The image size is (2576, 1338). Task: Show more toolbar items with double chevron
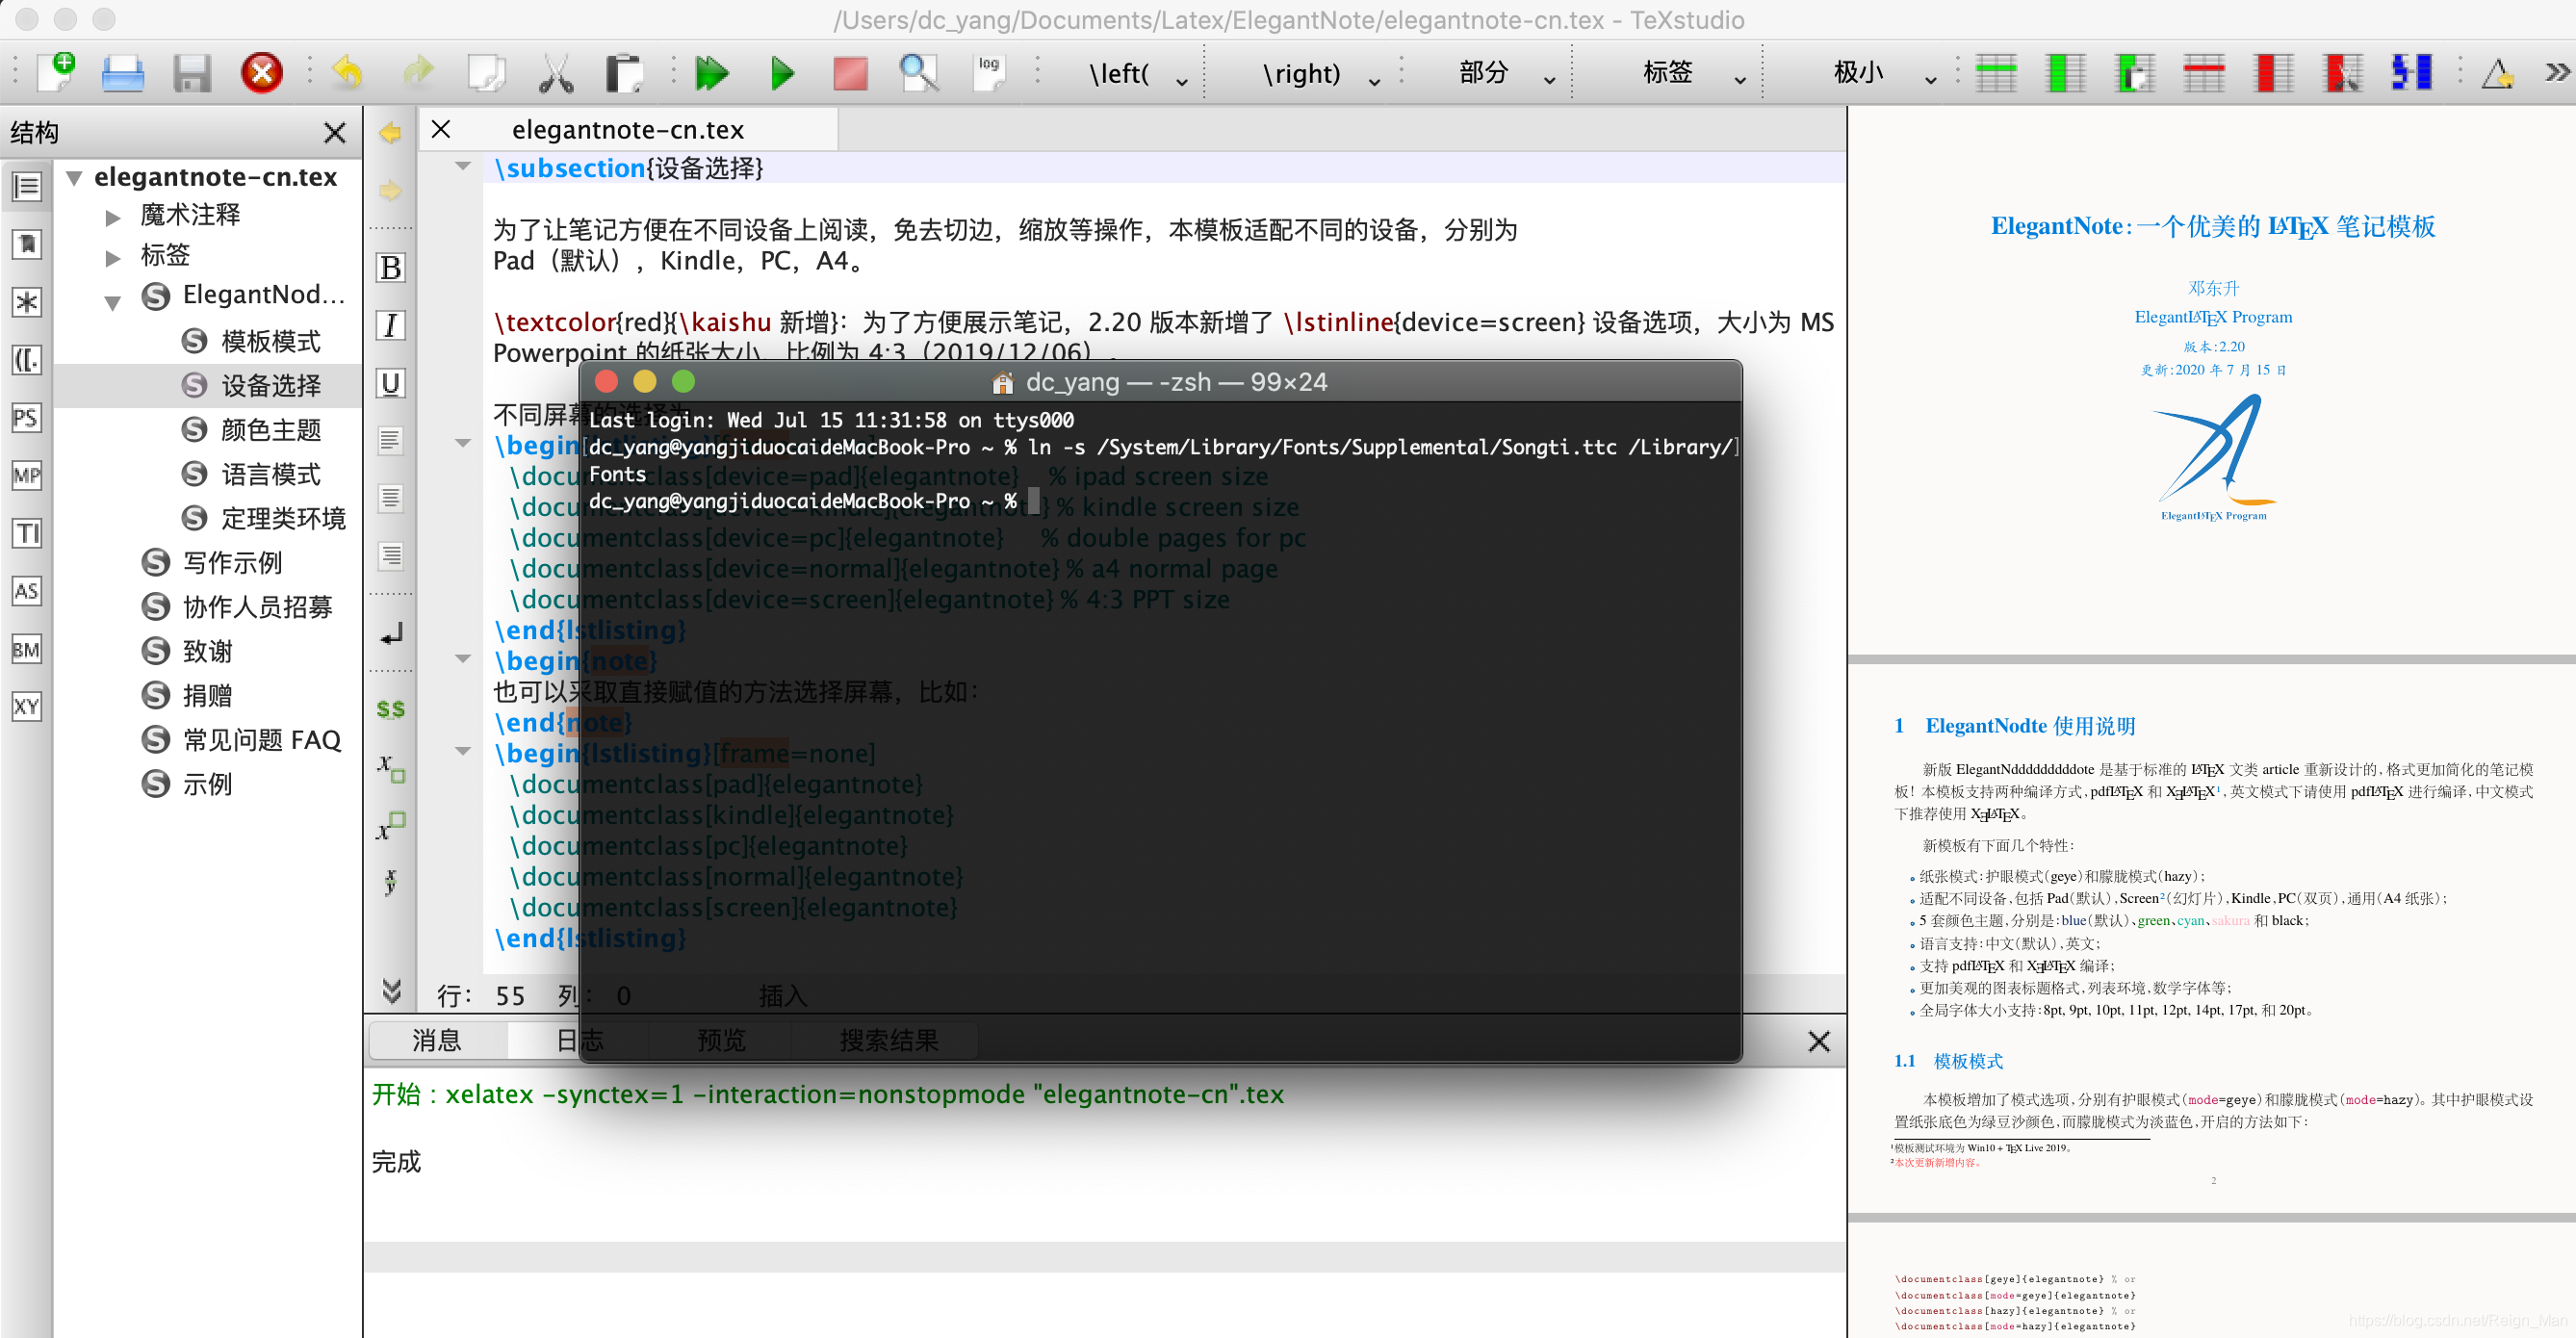(x=2556, y=73)
